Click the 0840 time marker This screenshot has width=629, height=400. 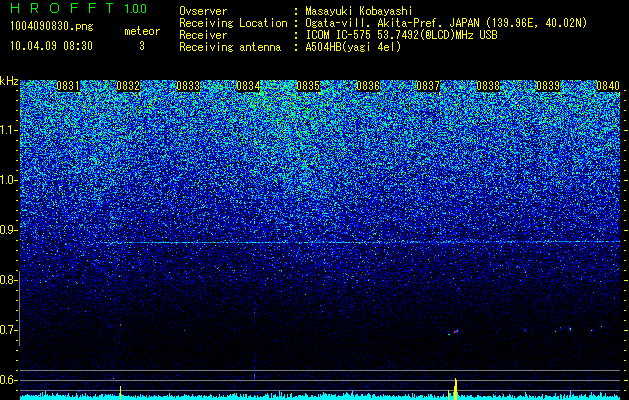(x=608, y=86)
